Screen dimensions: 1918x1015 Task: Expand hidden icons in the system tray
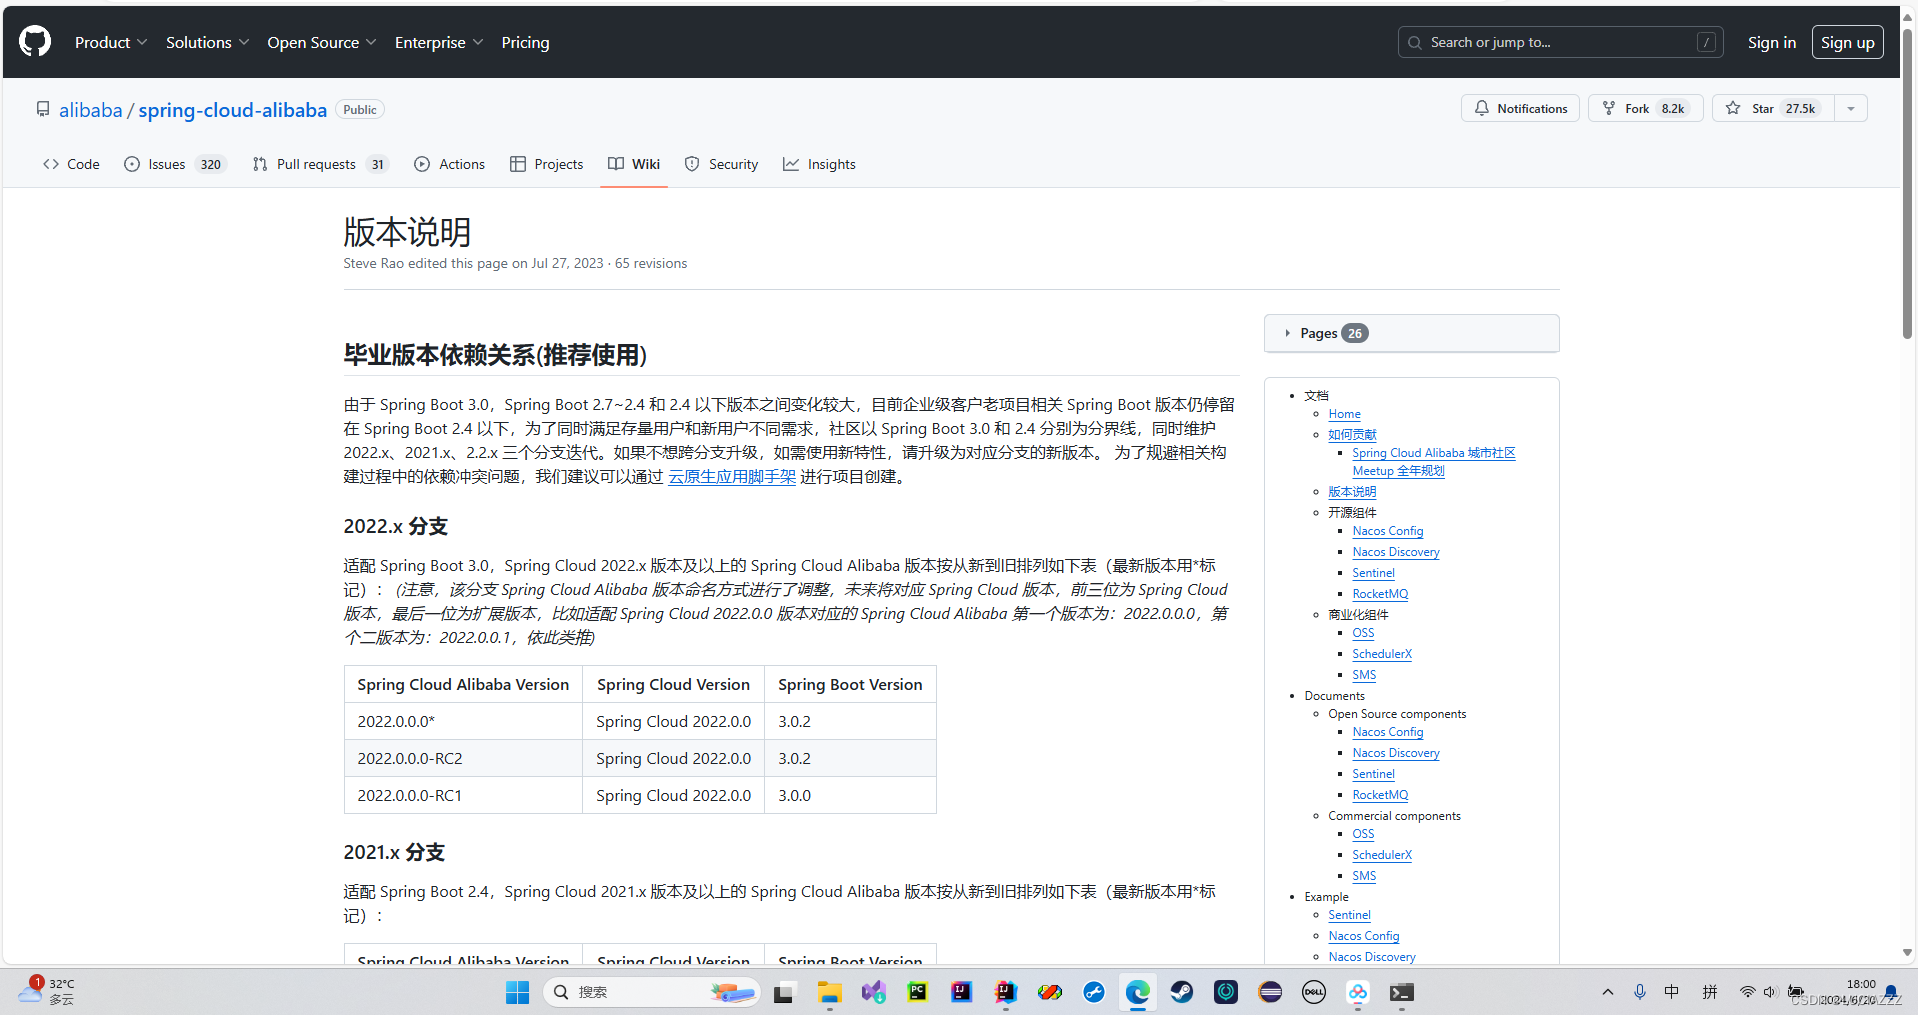coord(1606,992)
